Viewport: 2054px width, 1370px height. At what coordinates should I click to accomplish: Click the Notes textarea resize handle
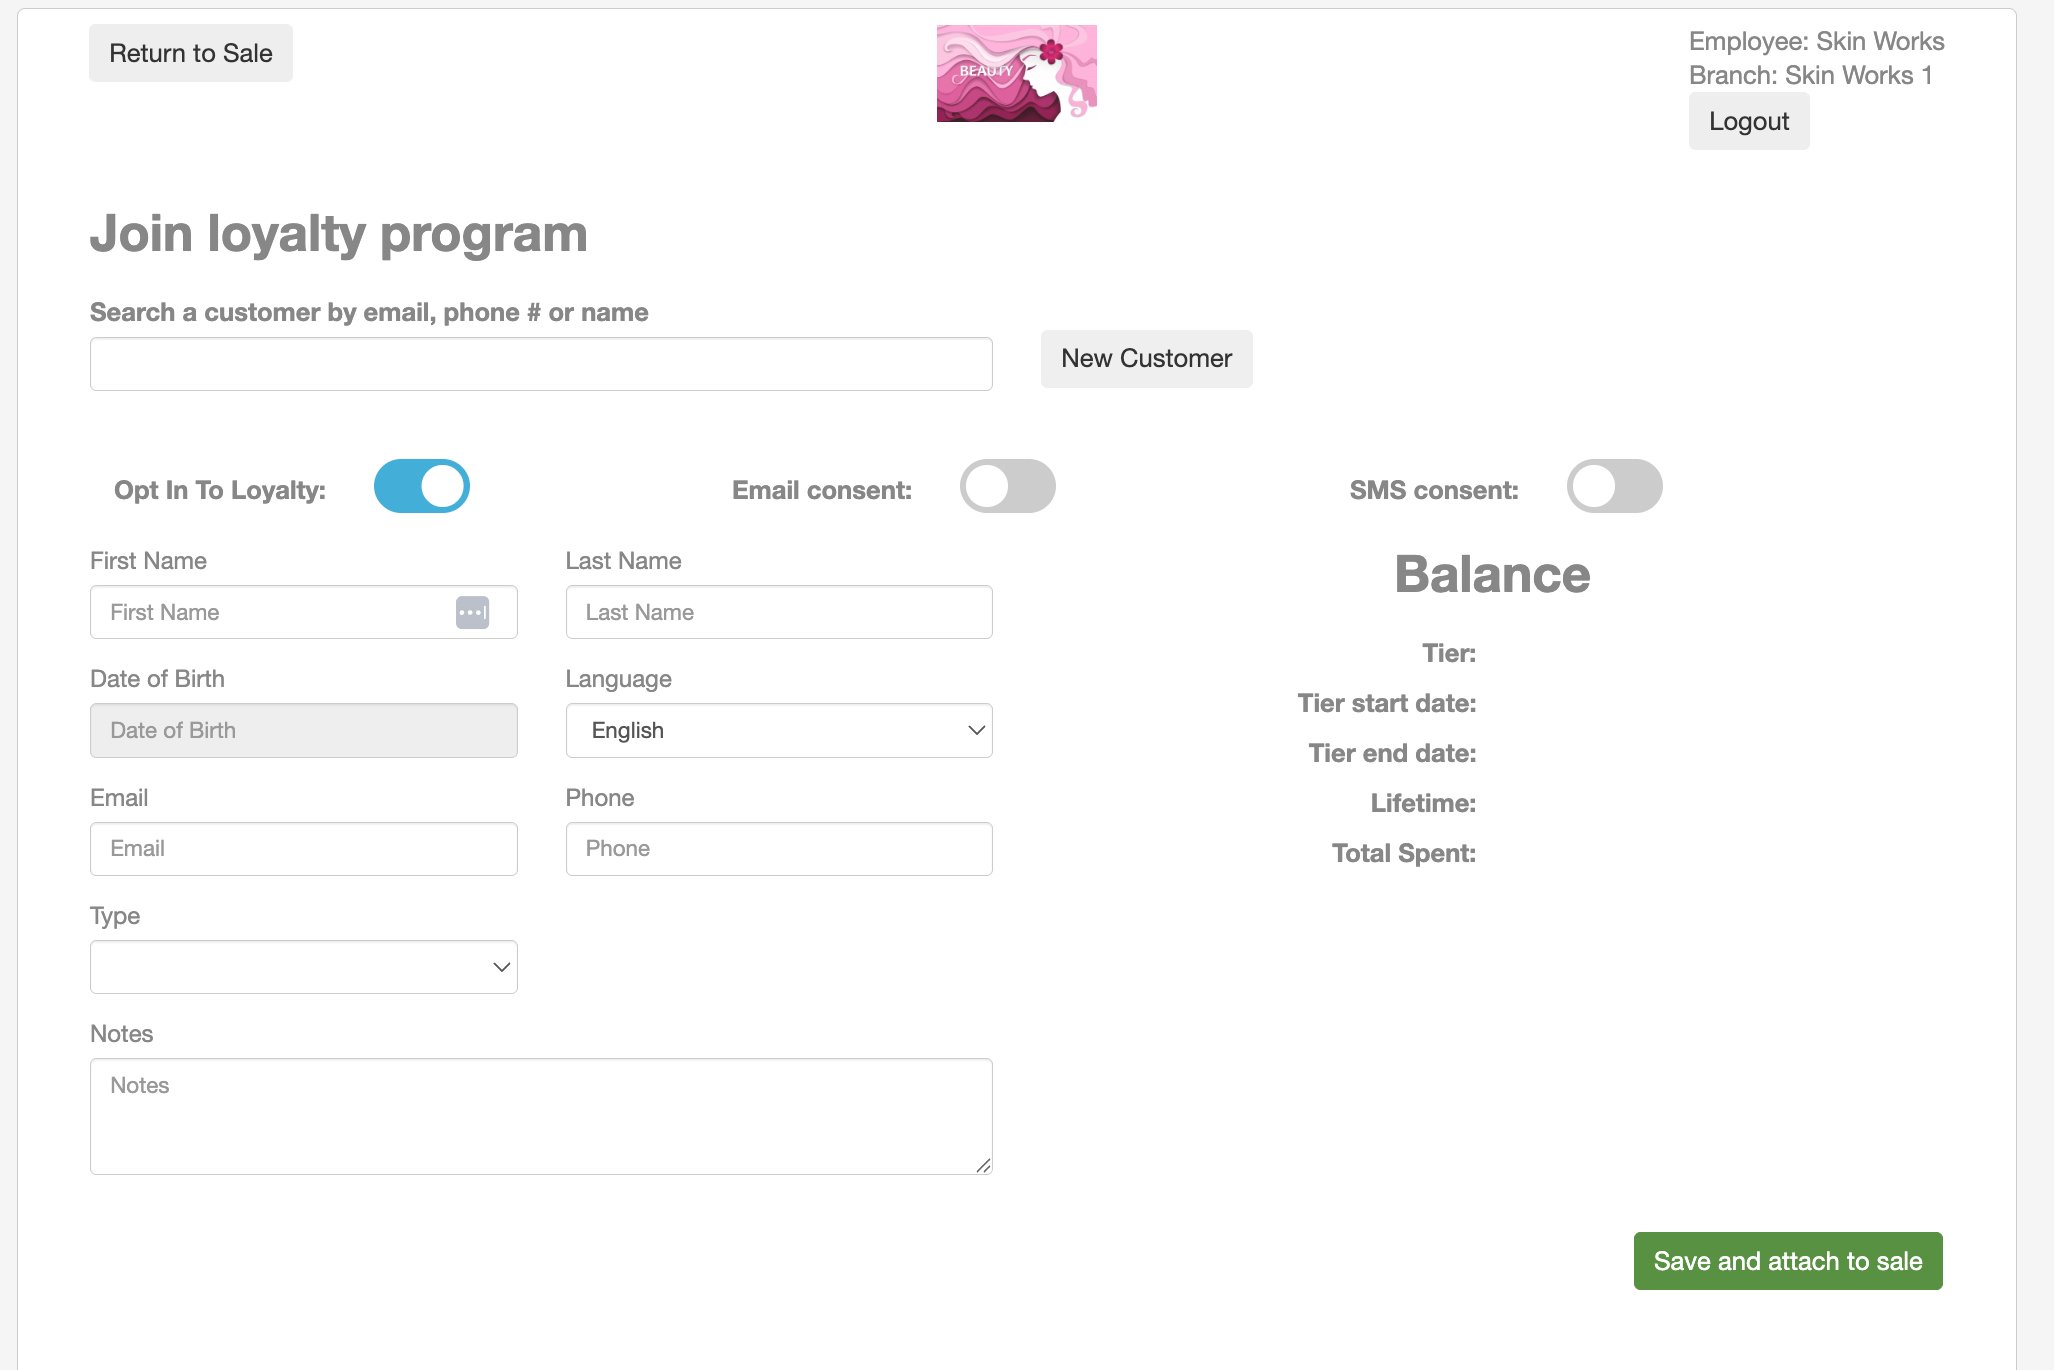point(983,1165)
